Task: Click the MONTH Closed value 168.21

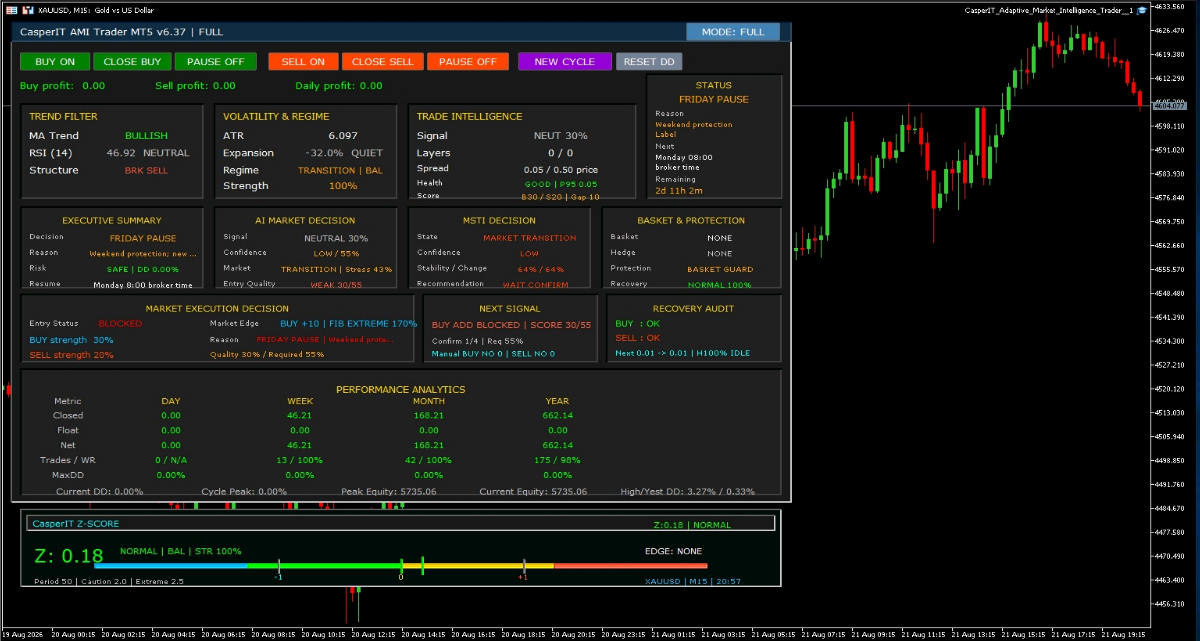Action: (x=429, y=415)
